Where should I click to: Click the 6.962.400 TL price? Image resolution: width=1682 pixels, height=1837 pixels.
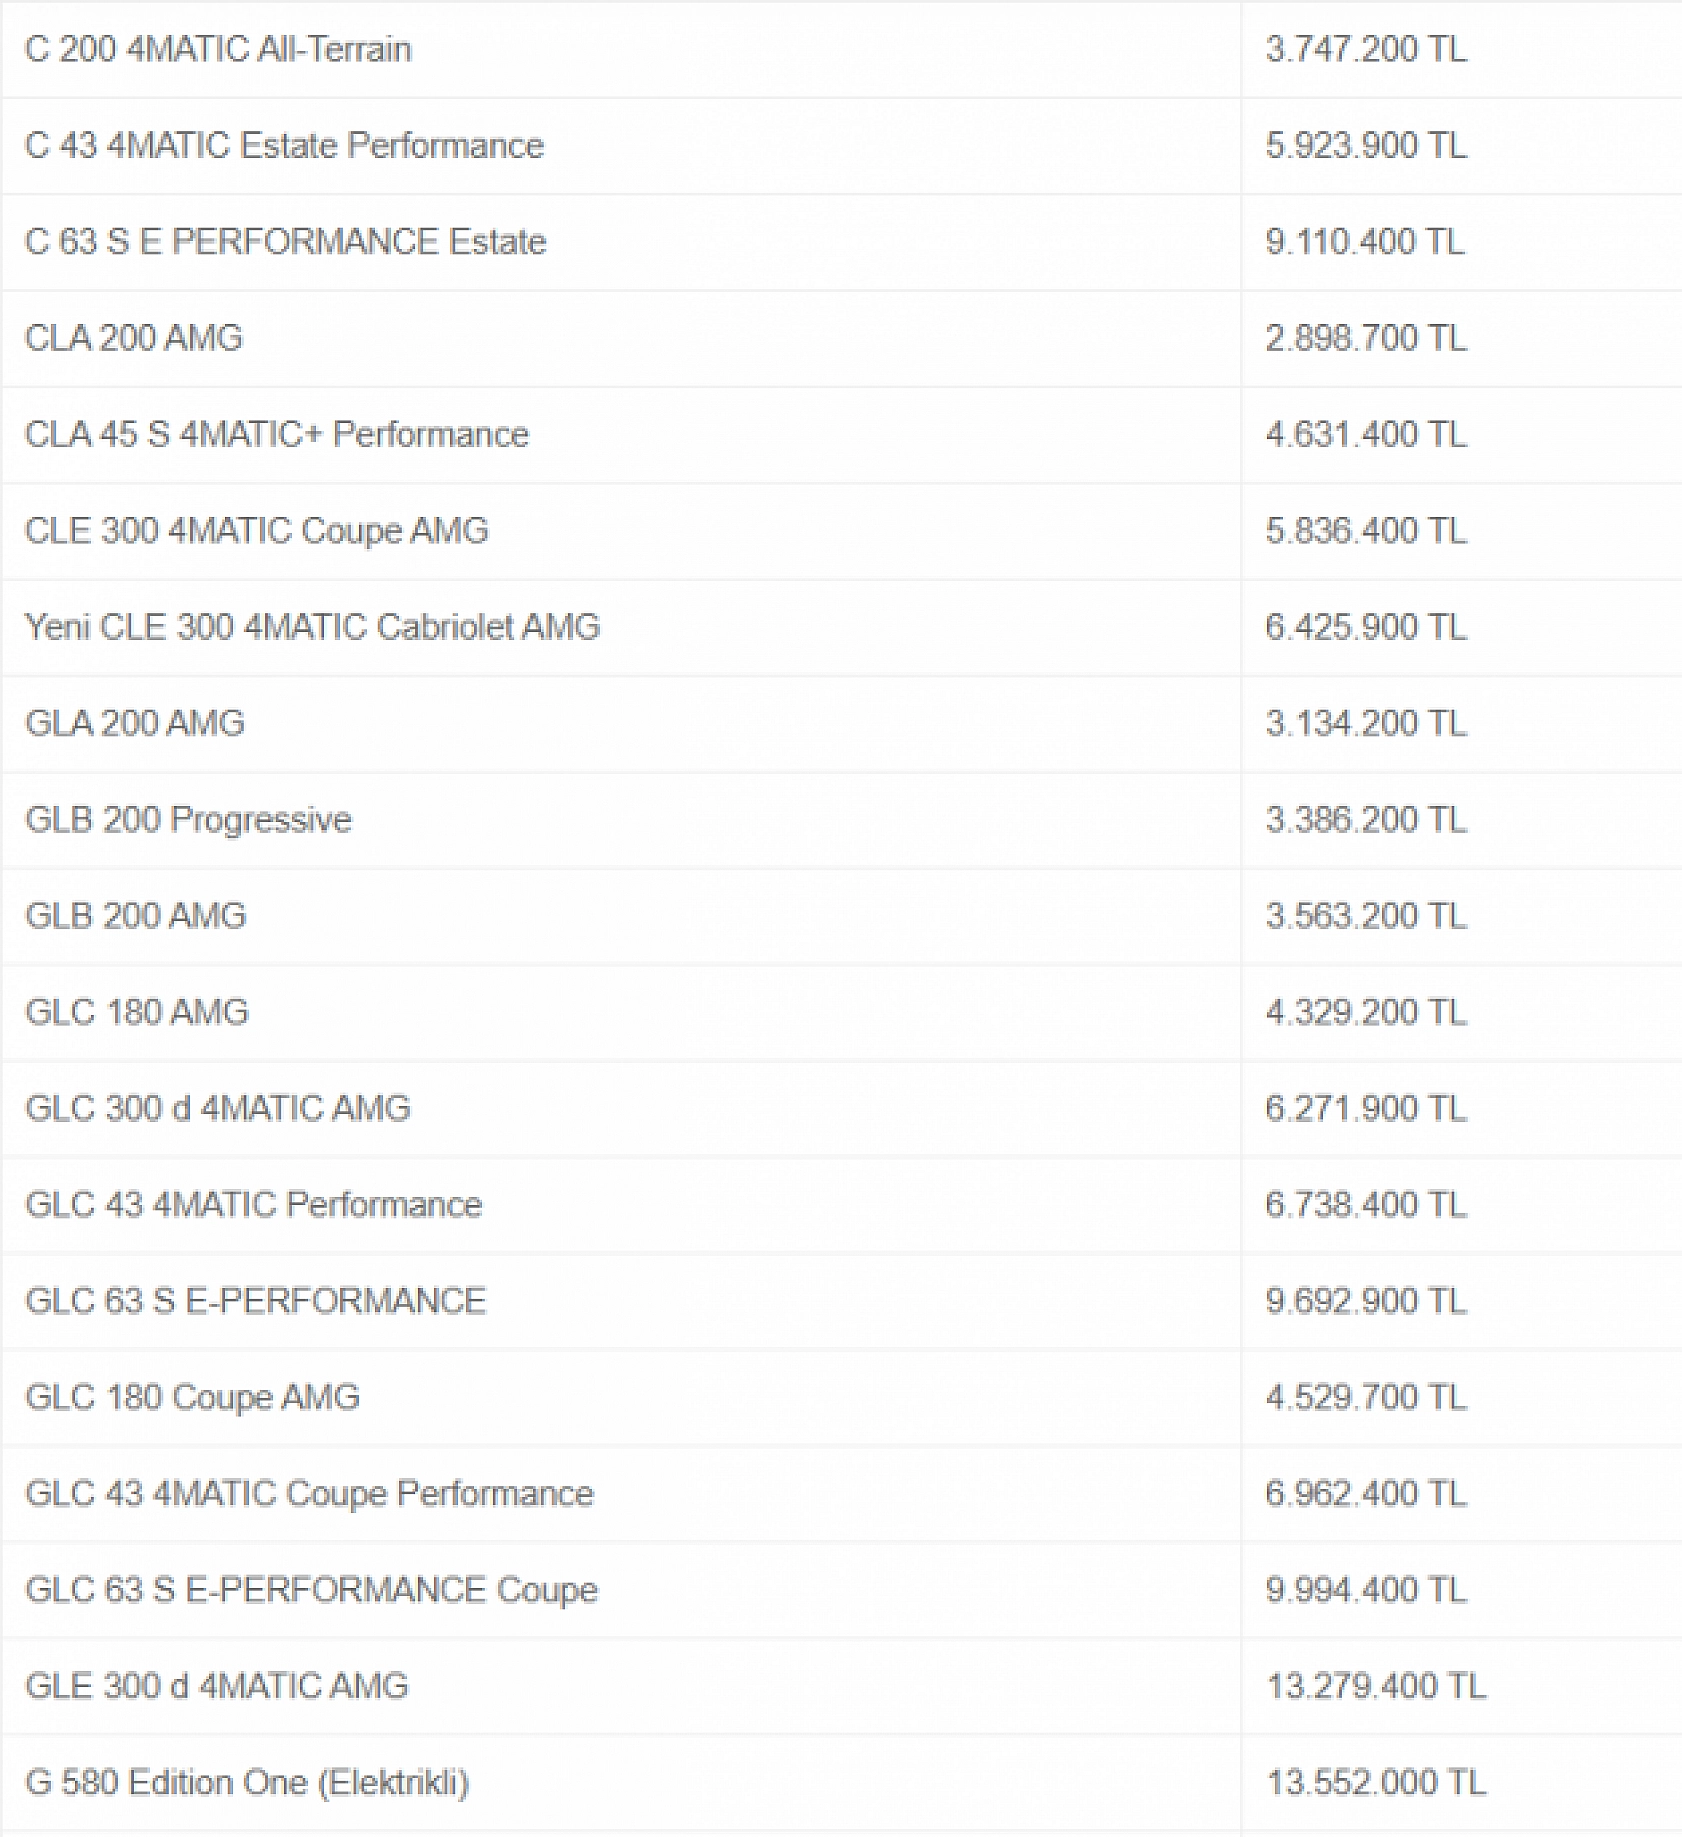(1366, 1493)
